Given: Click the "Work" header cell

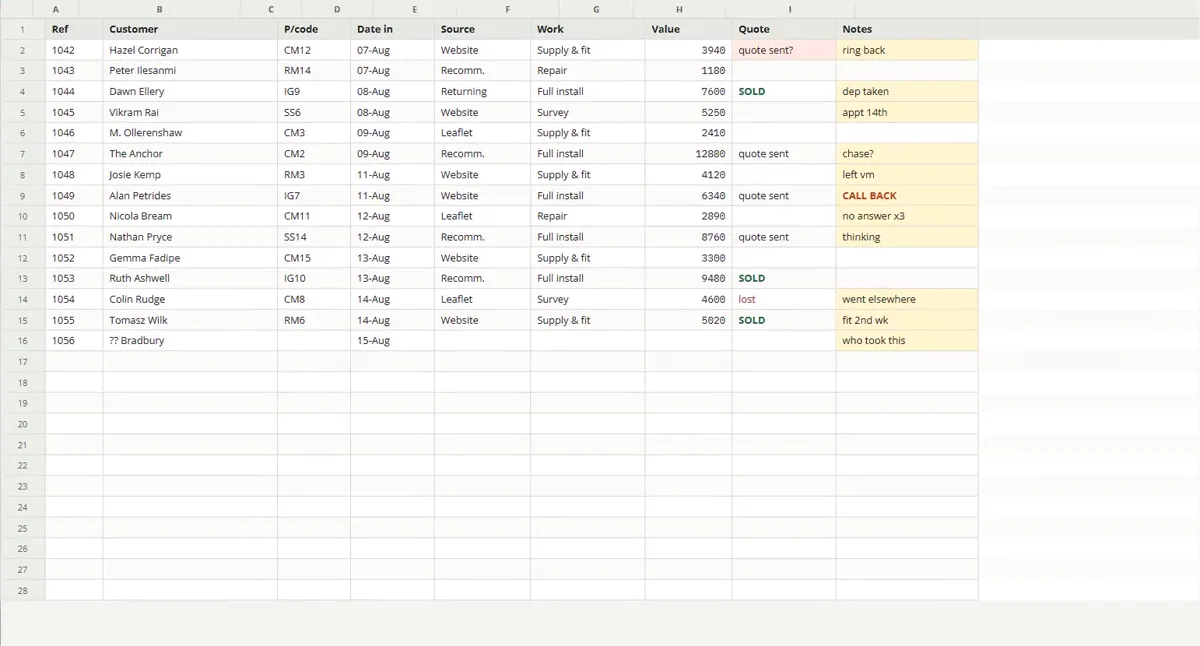Looking at the screenshot, I should click(x=588, y=29).
